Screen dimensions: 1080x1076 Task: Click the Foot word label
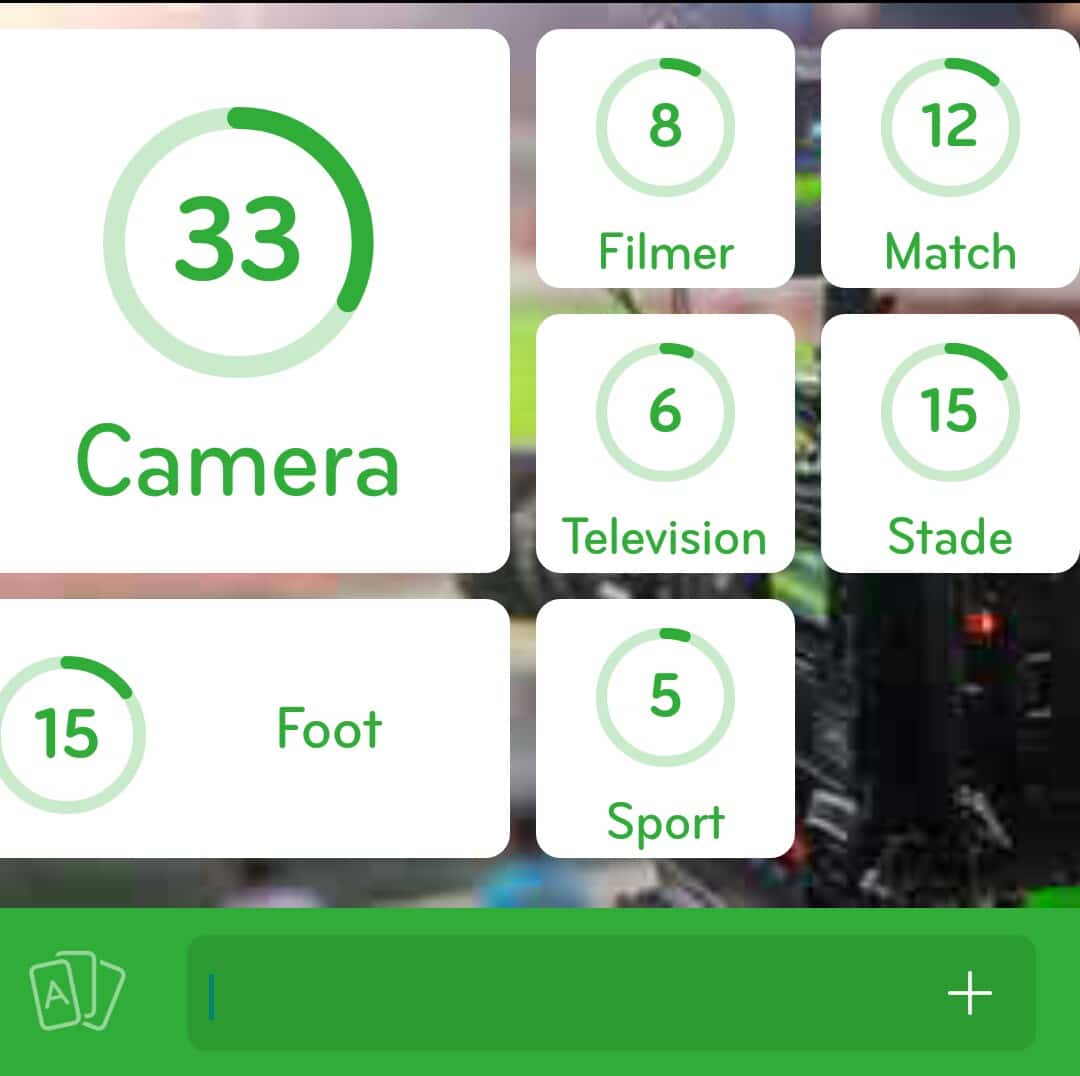coord(329,728)
